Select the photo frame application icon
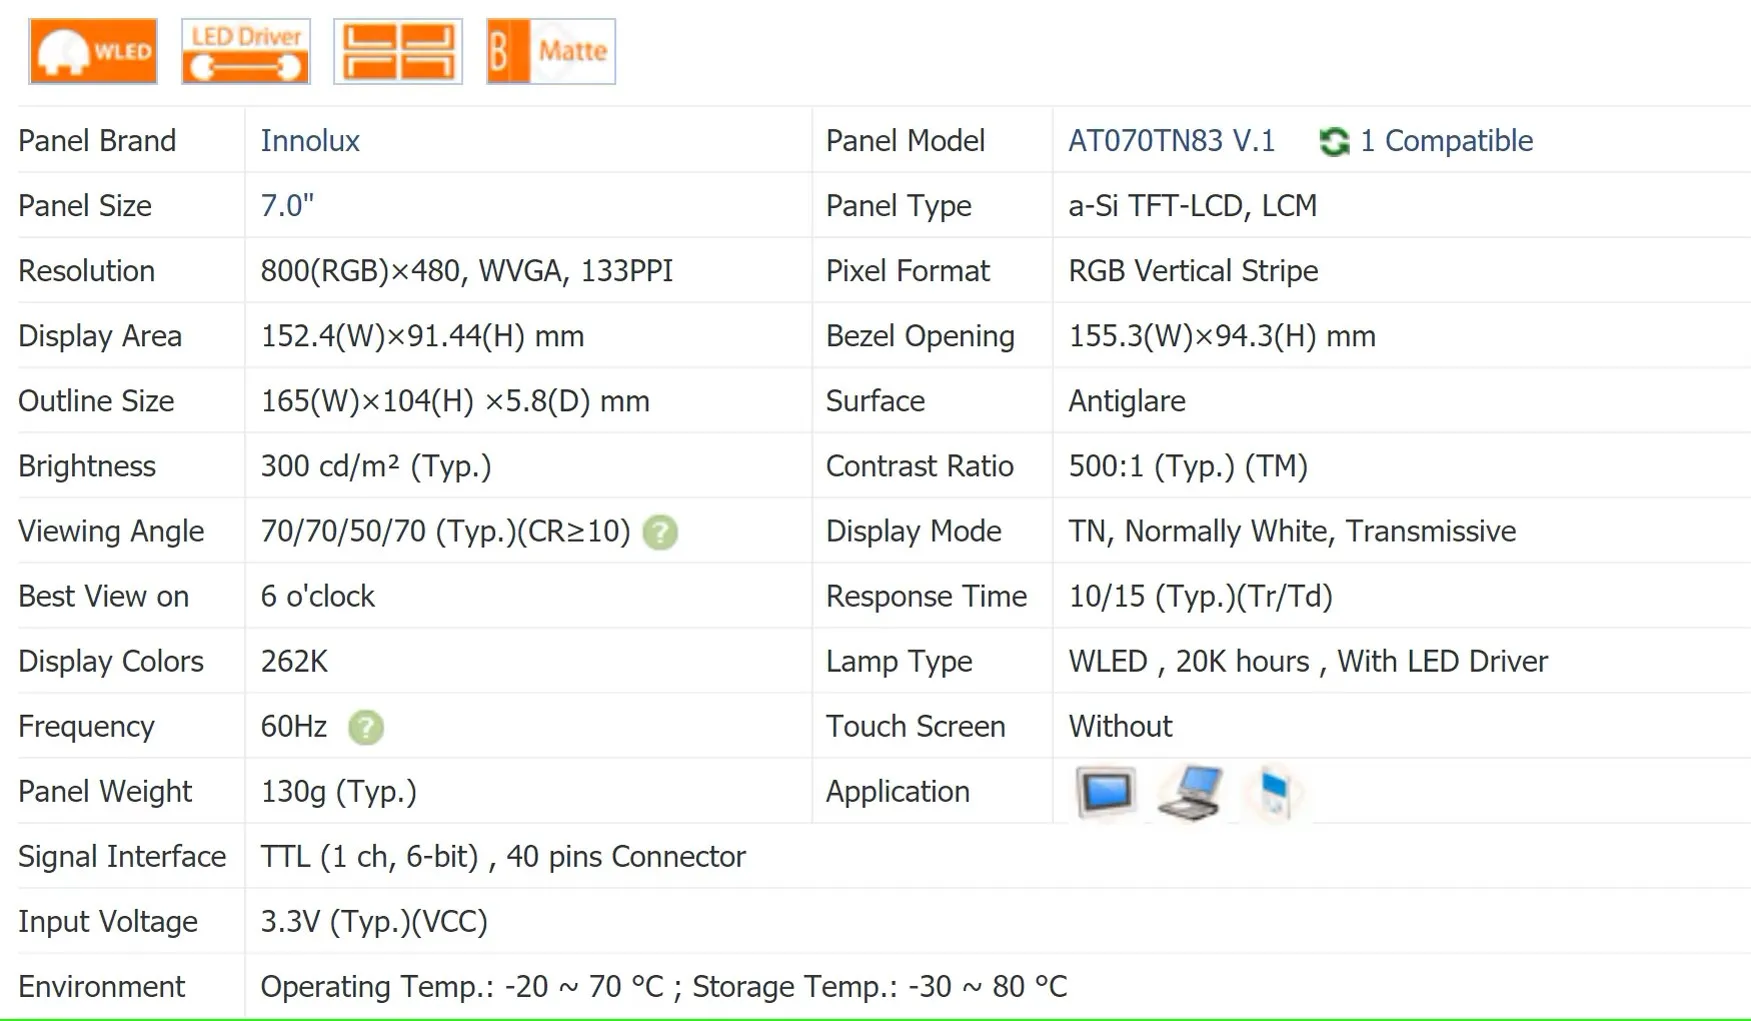1751x1021 pixels. tap(1106, 792)
